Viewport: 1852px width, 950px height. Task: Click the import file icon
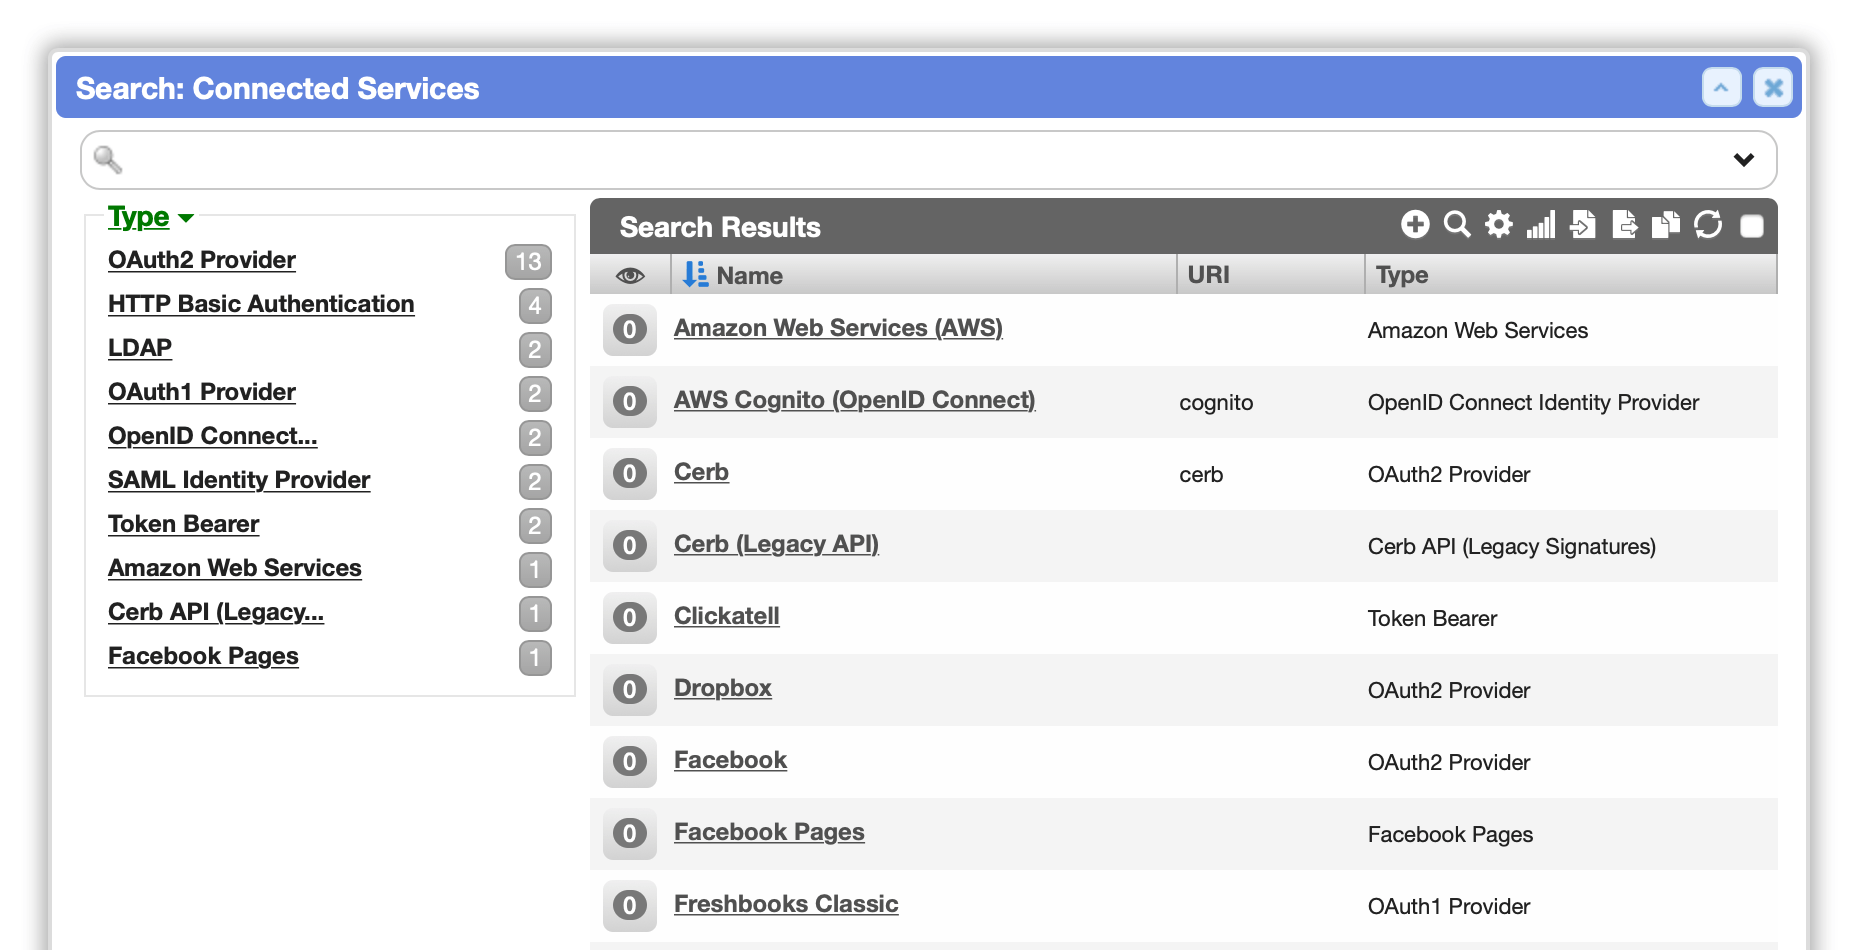[x=1582, y=224]
